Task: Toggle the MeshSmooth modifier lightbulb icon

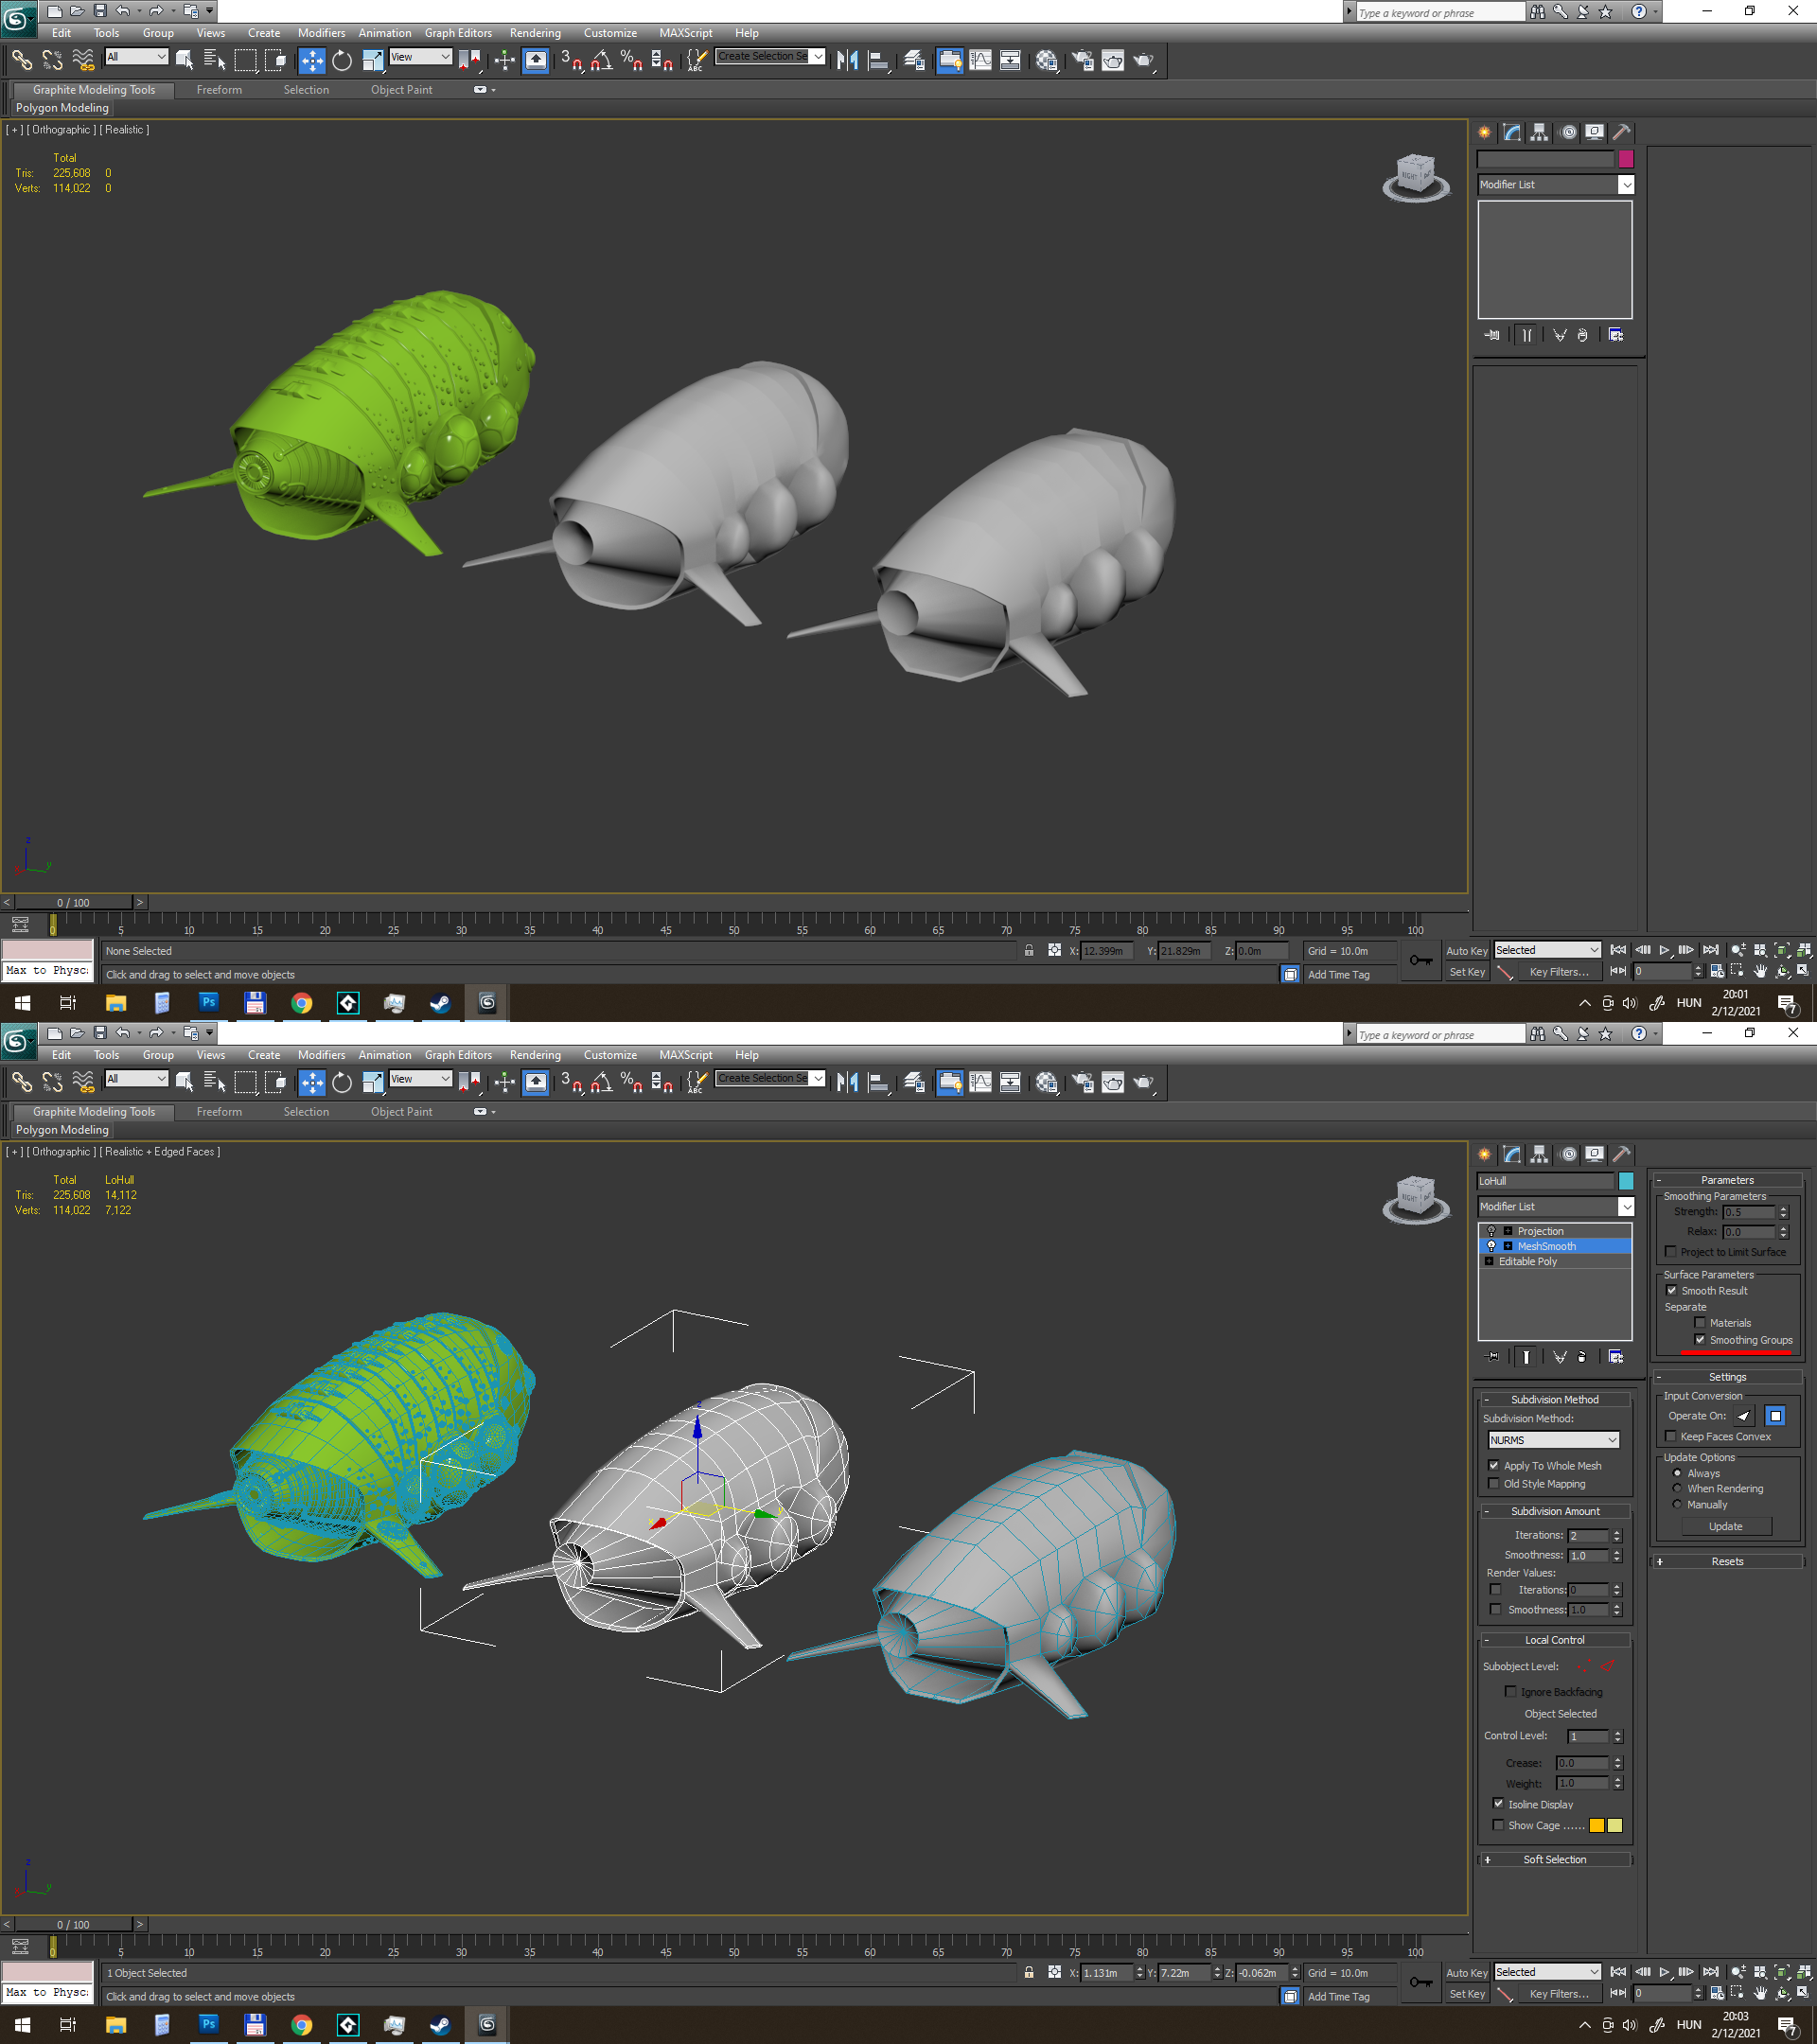Action: [1491, 1246]
